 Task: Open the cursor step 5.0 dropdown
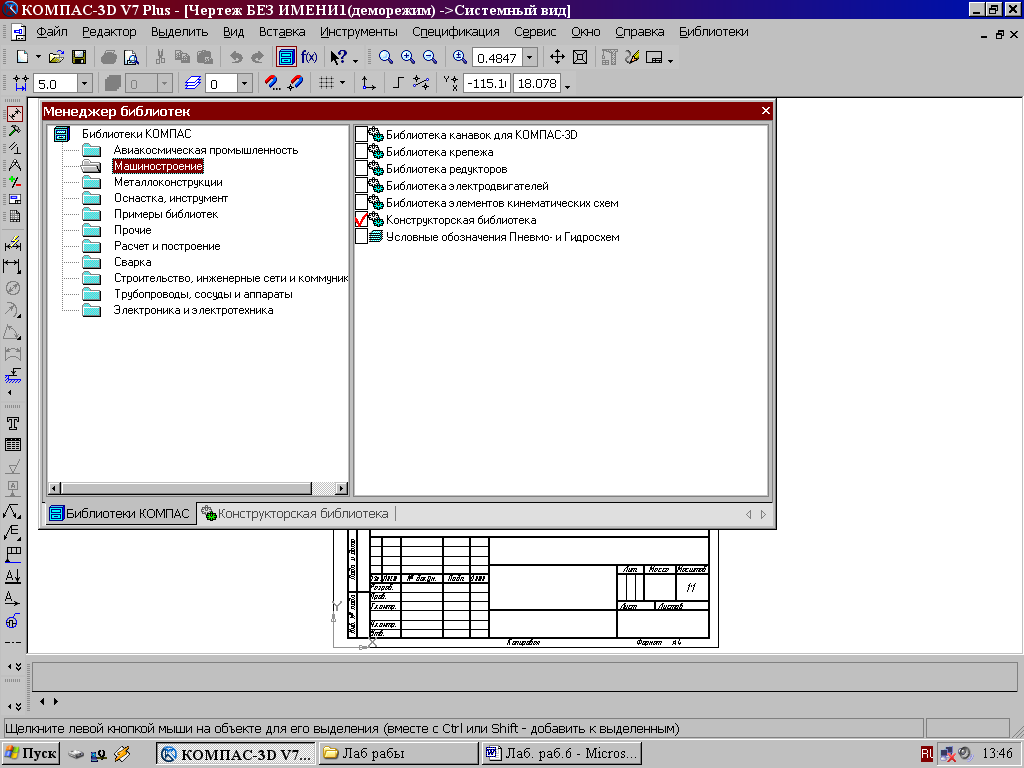click(x=84, y=84)
